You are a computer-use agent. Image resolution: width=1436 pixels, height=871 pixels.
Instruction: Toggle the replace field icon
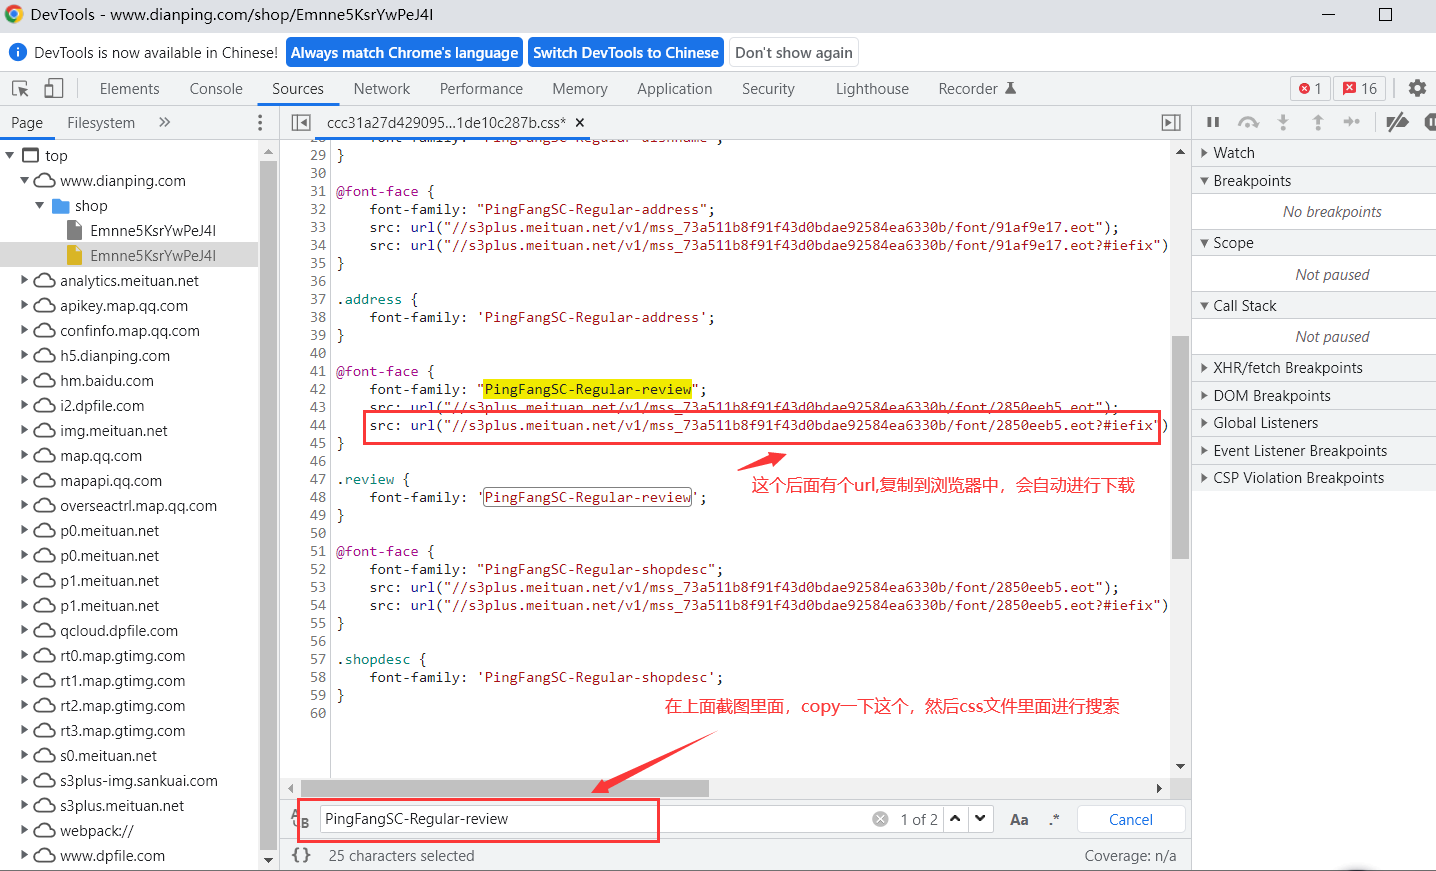pyautogui.click(x=301, y=819)
